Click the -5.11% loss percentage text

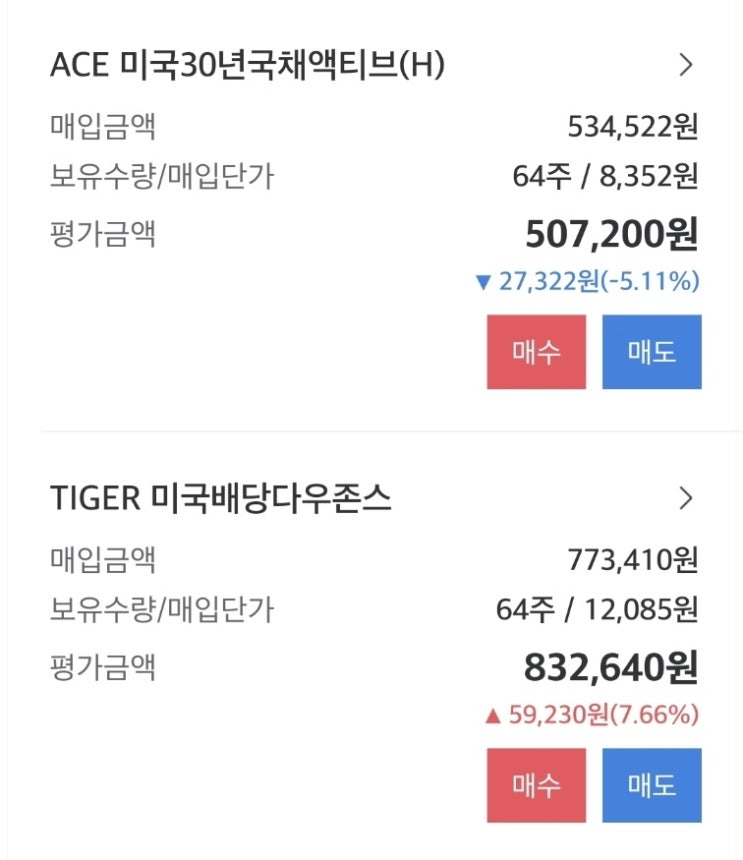click(651, 283)
